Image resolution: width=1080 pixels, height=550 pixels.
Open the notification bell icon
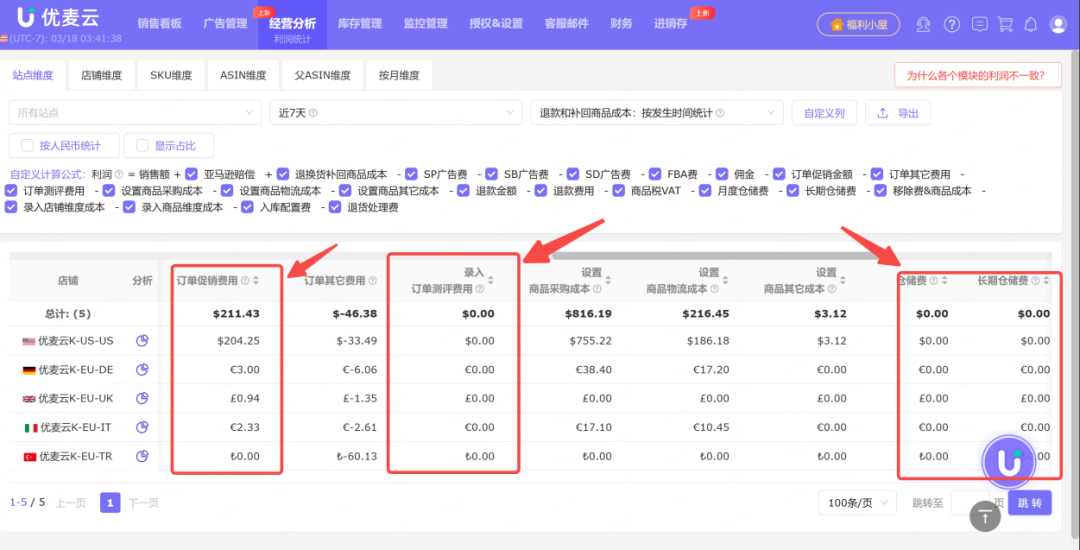(x=1030, y=24)
